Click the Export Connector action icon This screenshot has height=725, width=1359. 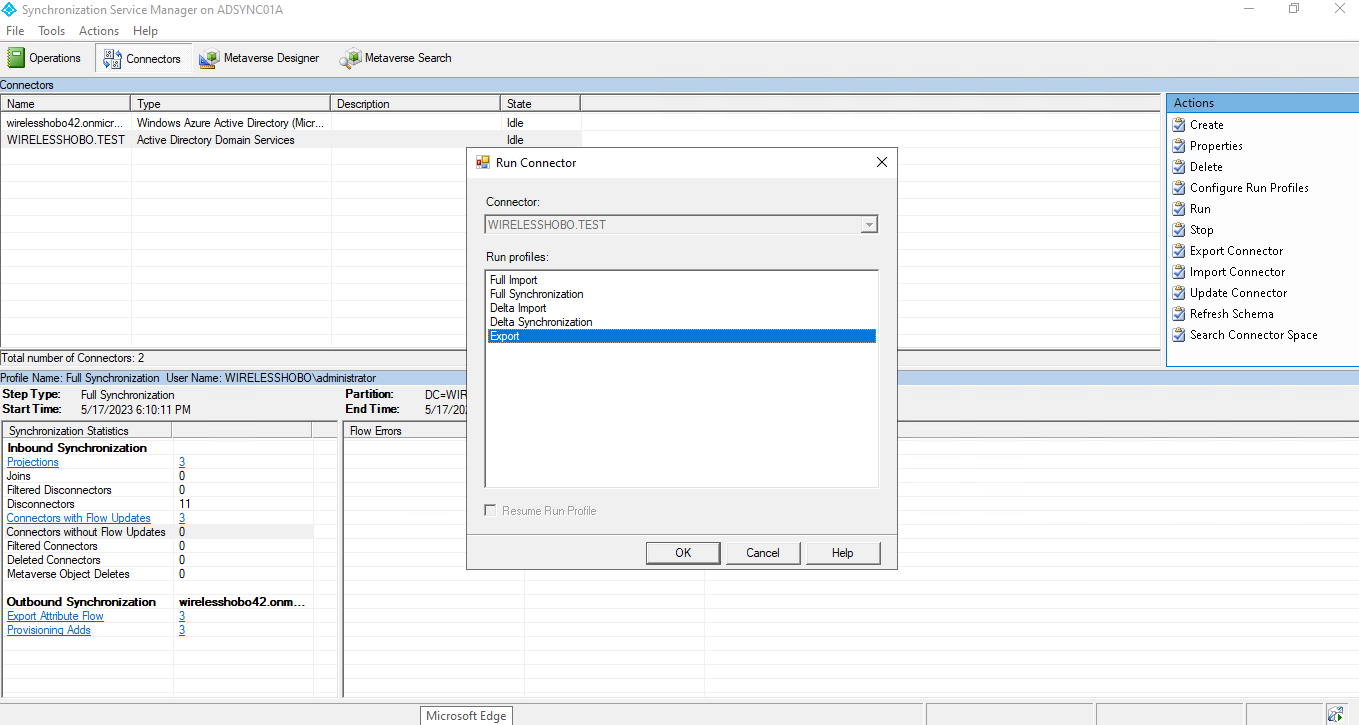coord(1179,251)
